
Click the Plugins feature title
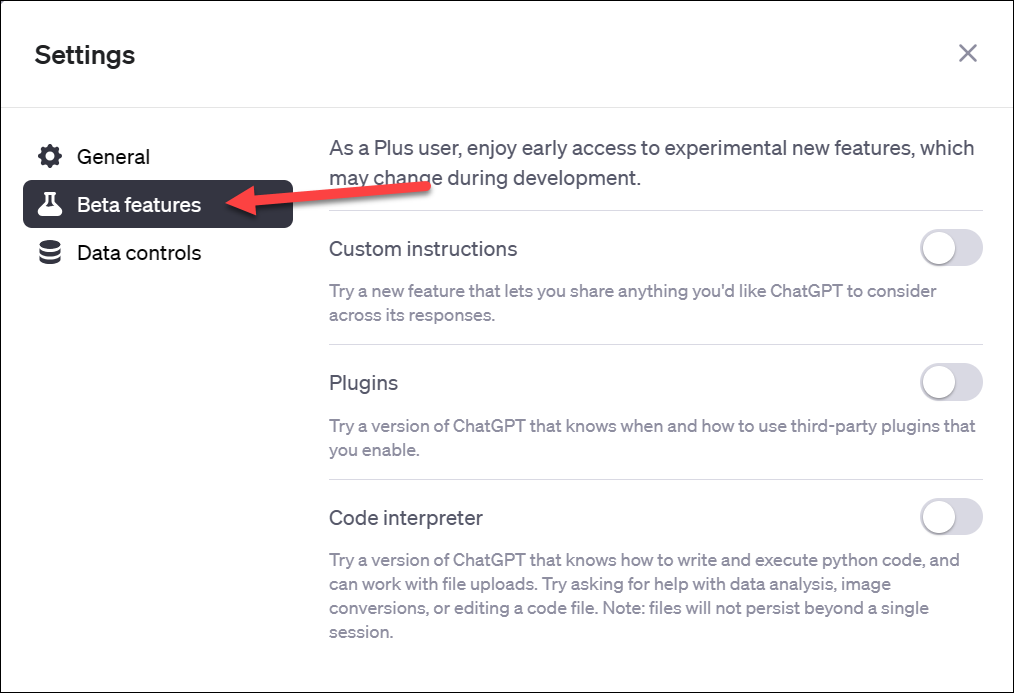coord(363,383)
